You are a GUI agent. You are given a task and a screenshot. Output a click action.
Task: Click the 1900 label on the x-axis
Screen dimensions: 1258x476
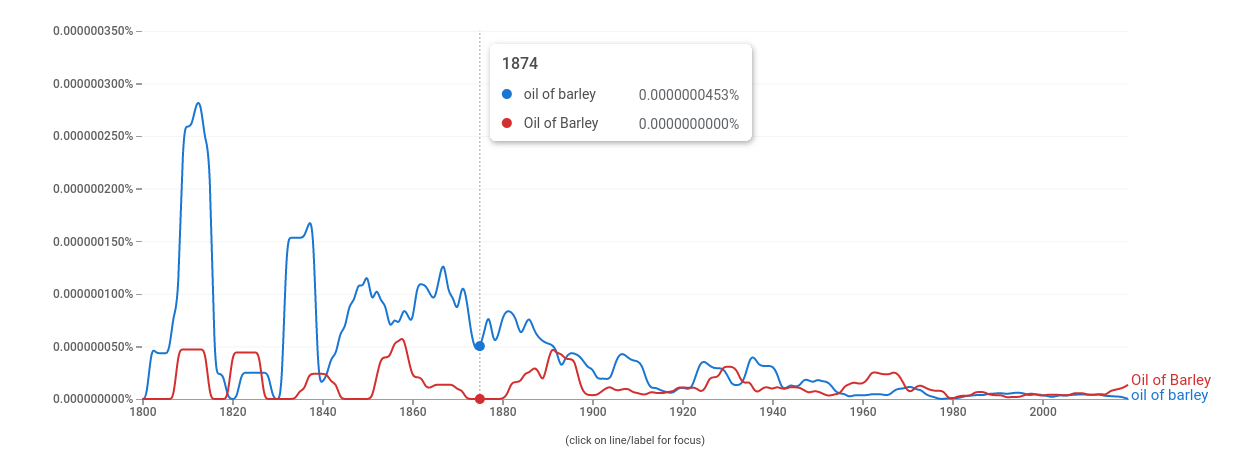click(593, 412)
